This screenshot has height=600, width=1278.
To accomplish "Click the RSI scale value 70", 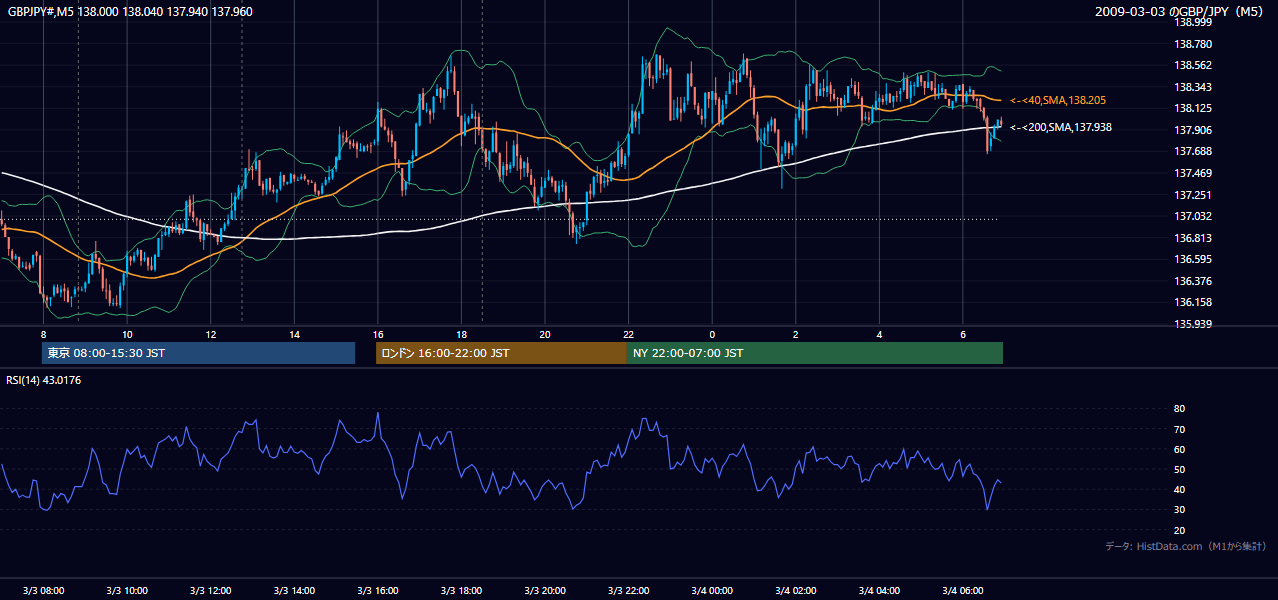I will (1179, 429).
